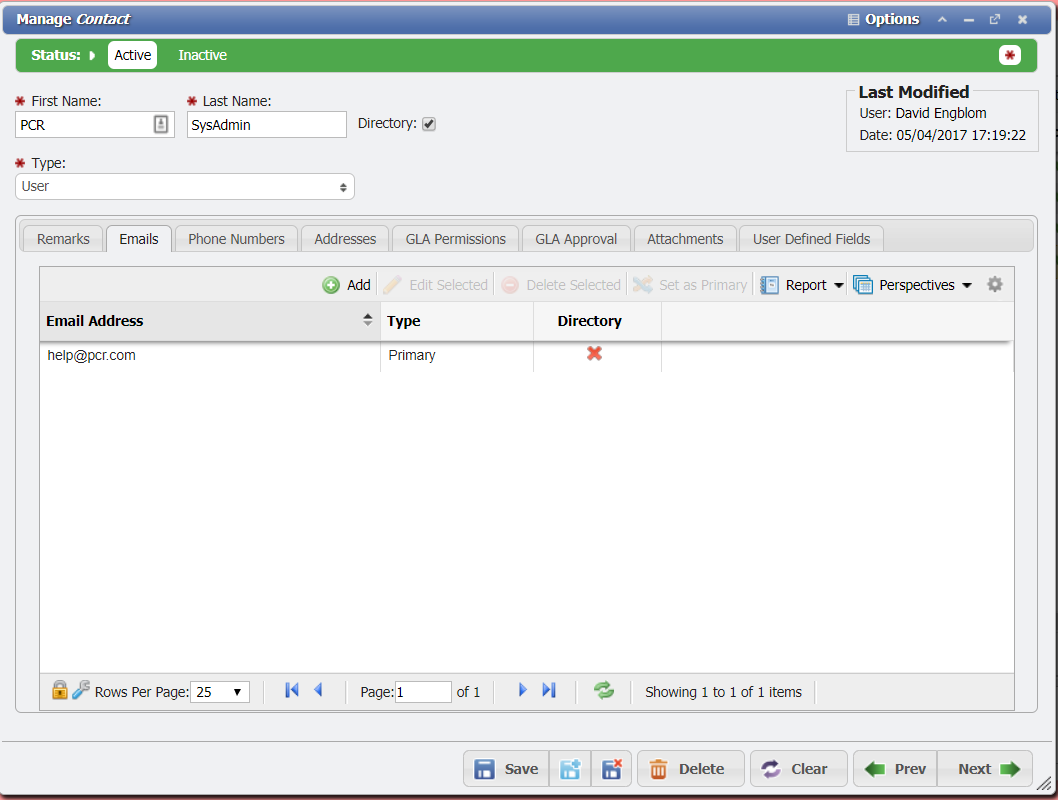Set status to Inactive
1058x800 pixels.
pyautogui.click(x=202, y=55)
